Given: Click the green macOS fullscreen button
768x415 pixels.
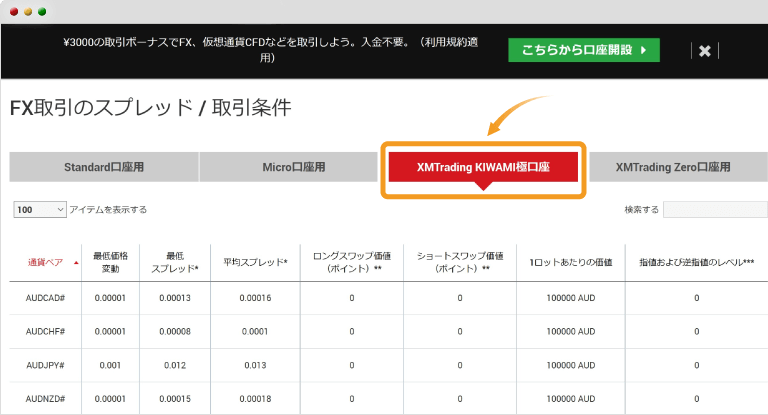Looking at the screenshot, I should click(42, 11).
